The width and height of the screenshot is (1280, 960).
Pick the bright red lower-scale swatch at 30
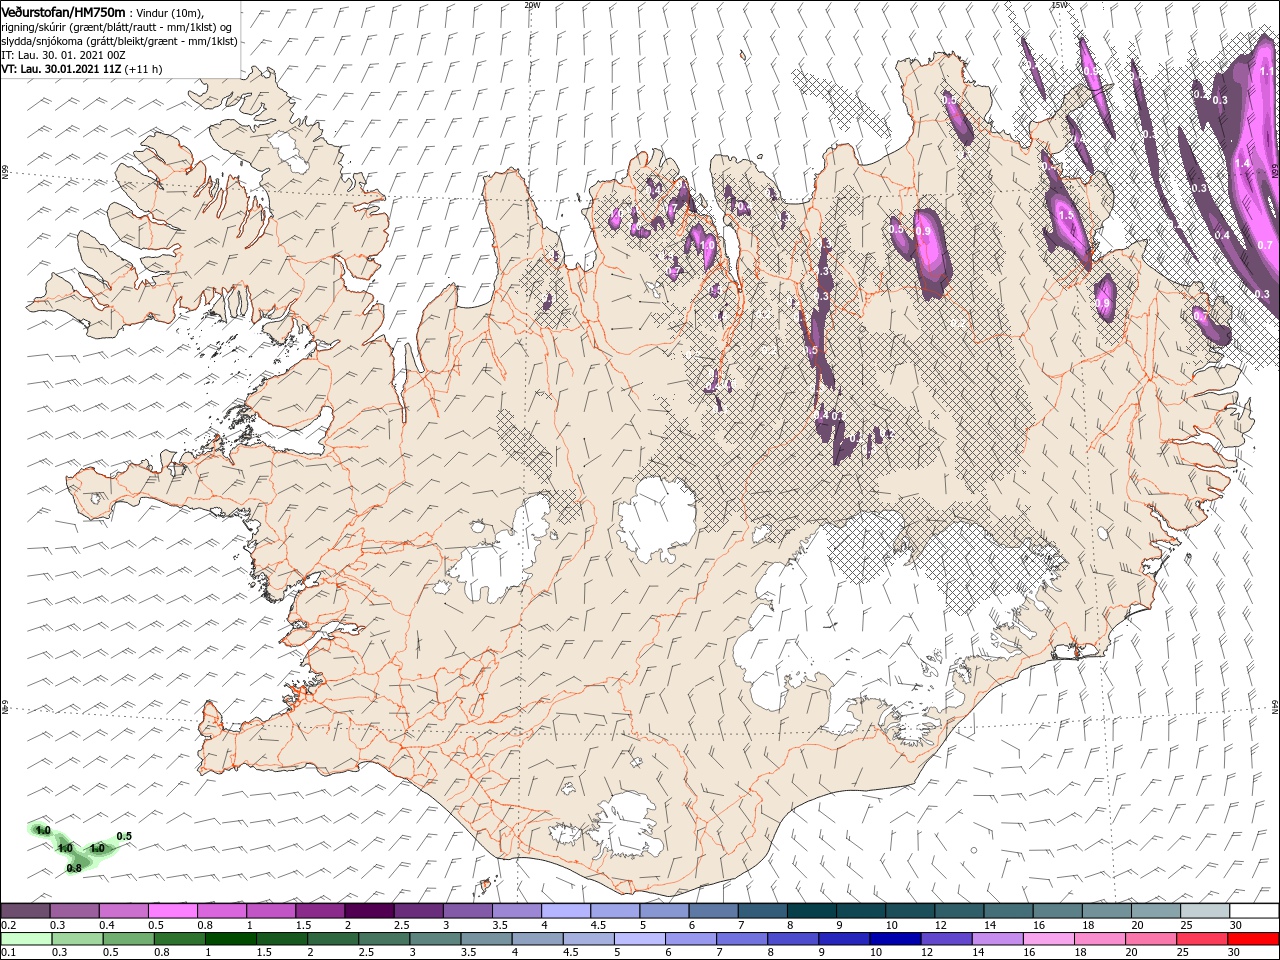(1252, 939)
